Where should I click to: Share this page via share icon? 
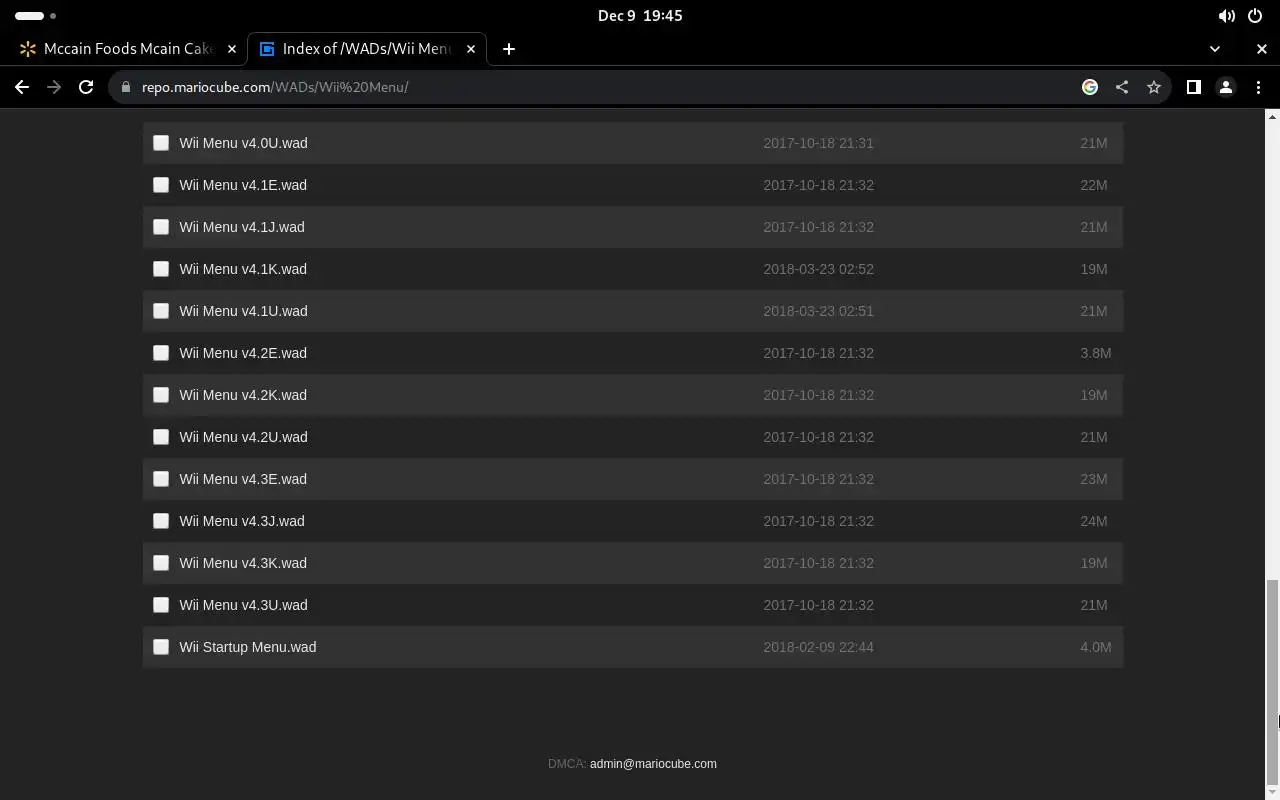coord(1122,87)
